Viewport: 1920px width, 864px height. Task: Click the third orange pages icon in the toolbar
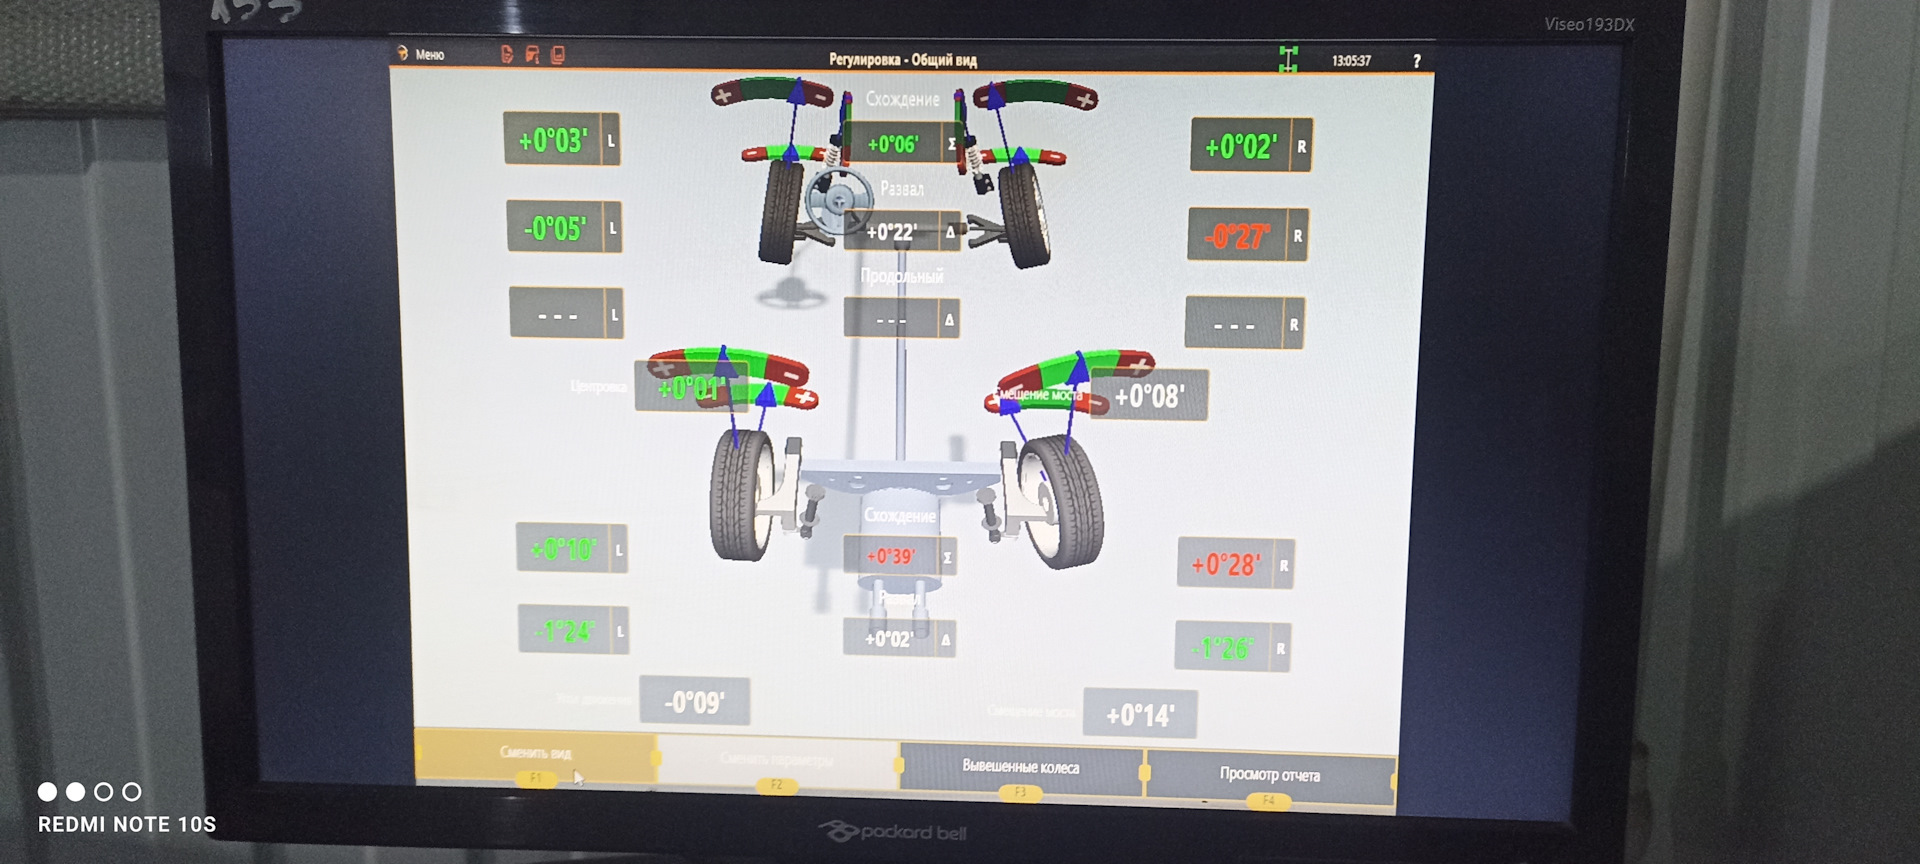pos(558,55)
